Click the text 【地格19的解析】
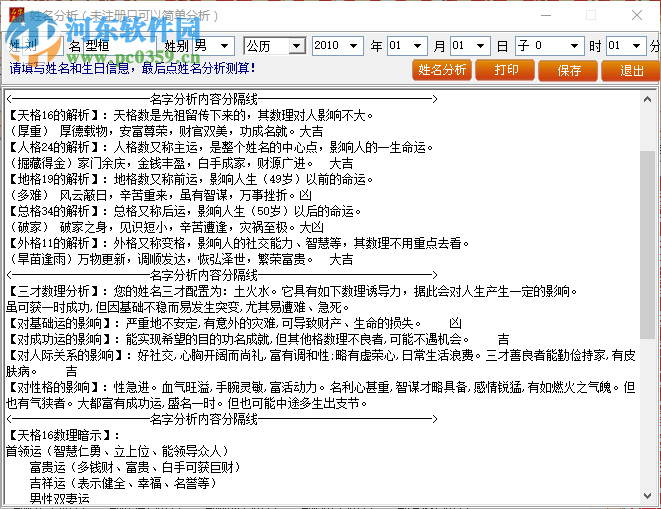The height and width of the screenshot is (509, 661). pos(53,179)
